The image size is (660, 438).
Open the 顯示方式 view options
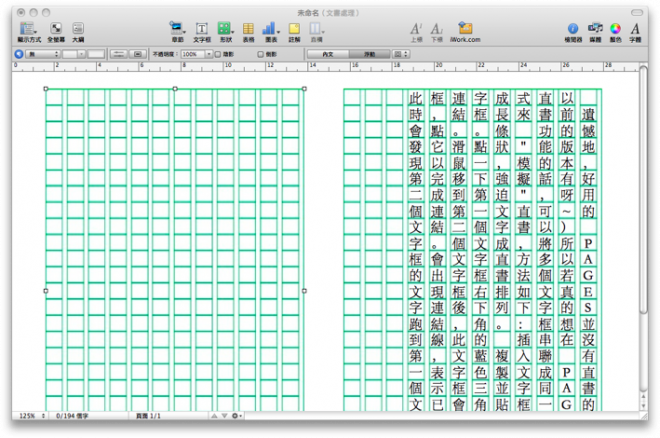[x=28, y=29]
